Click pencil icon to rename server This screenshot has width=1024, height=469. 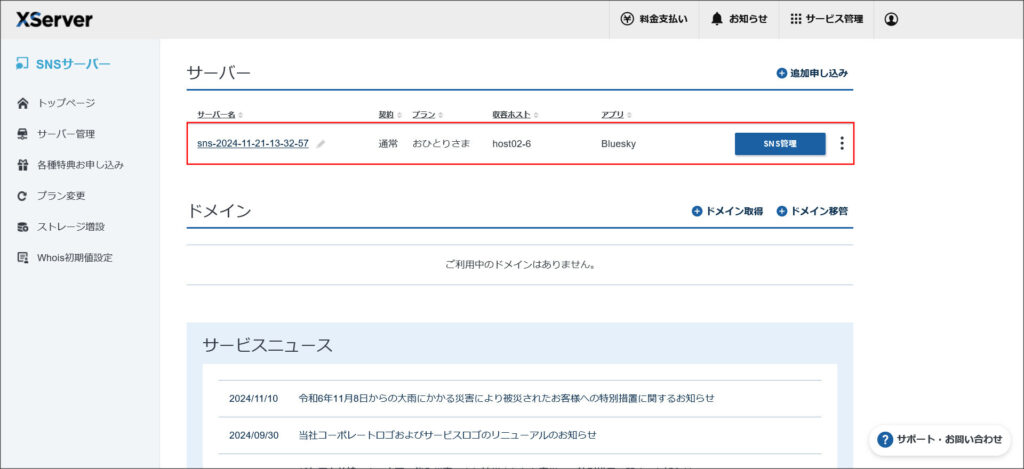[320, 144]
